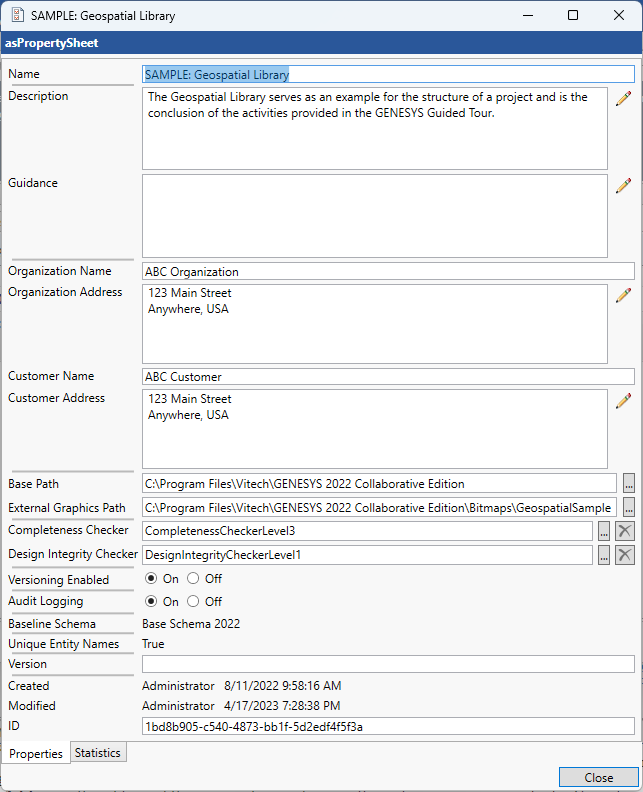Edit Customer Address using pencil icon
This screenshot has height=792, width=643.
(623, 401)
